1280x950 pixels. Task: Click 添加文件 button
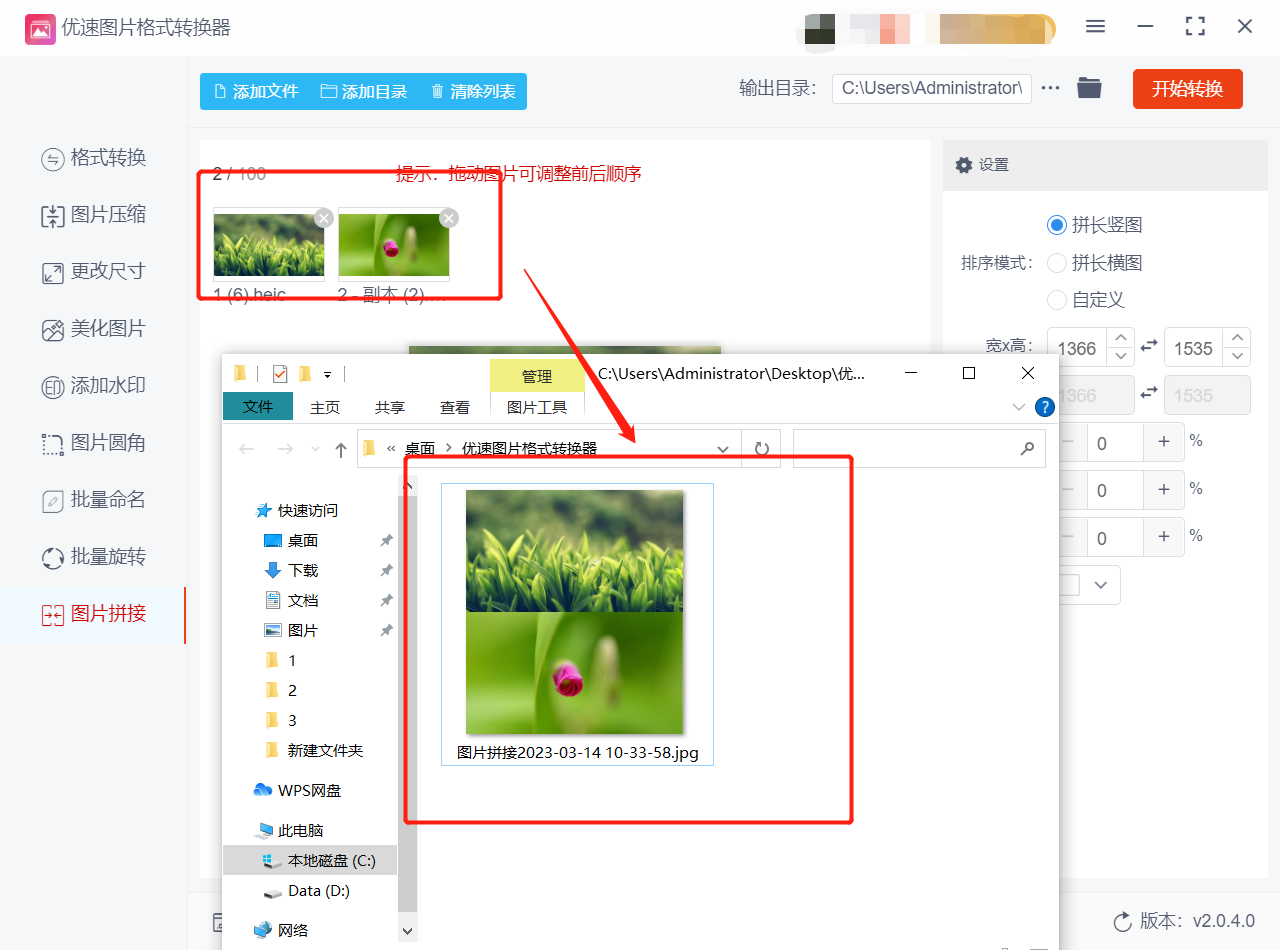click(x=255, y=91)
